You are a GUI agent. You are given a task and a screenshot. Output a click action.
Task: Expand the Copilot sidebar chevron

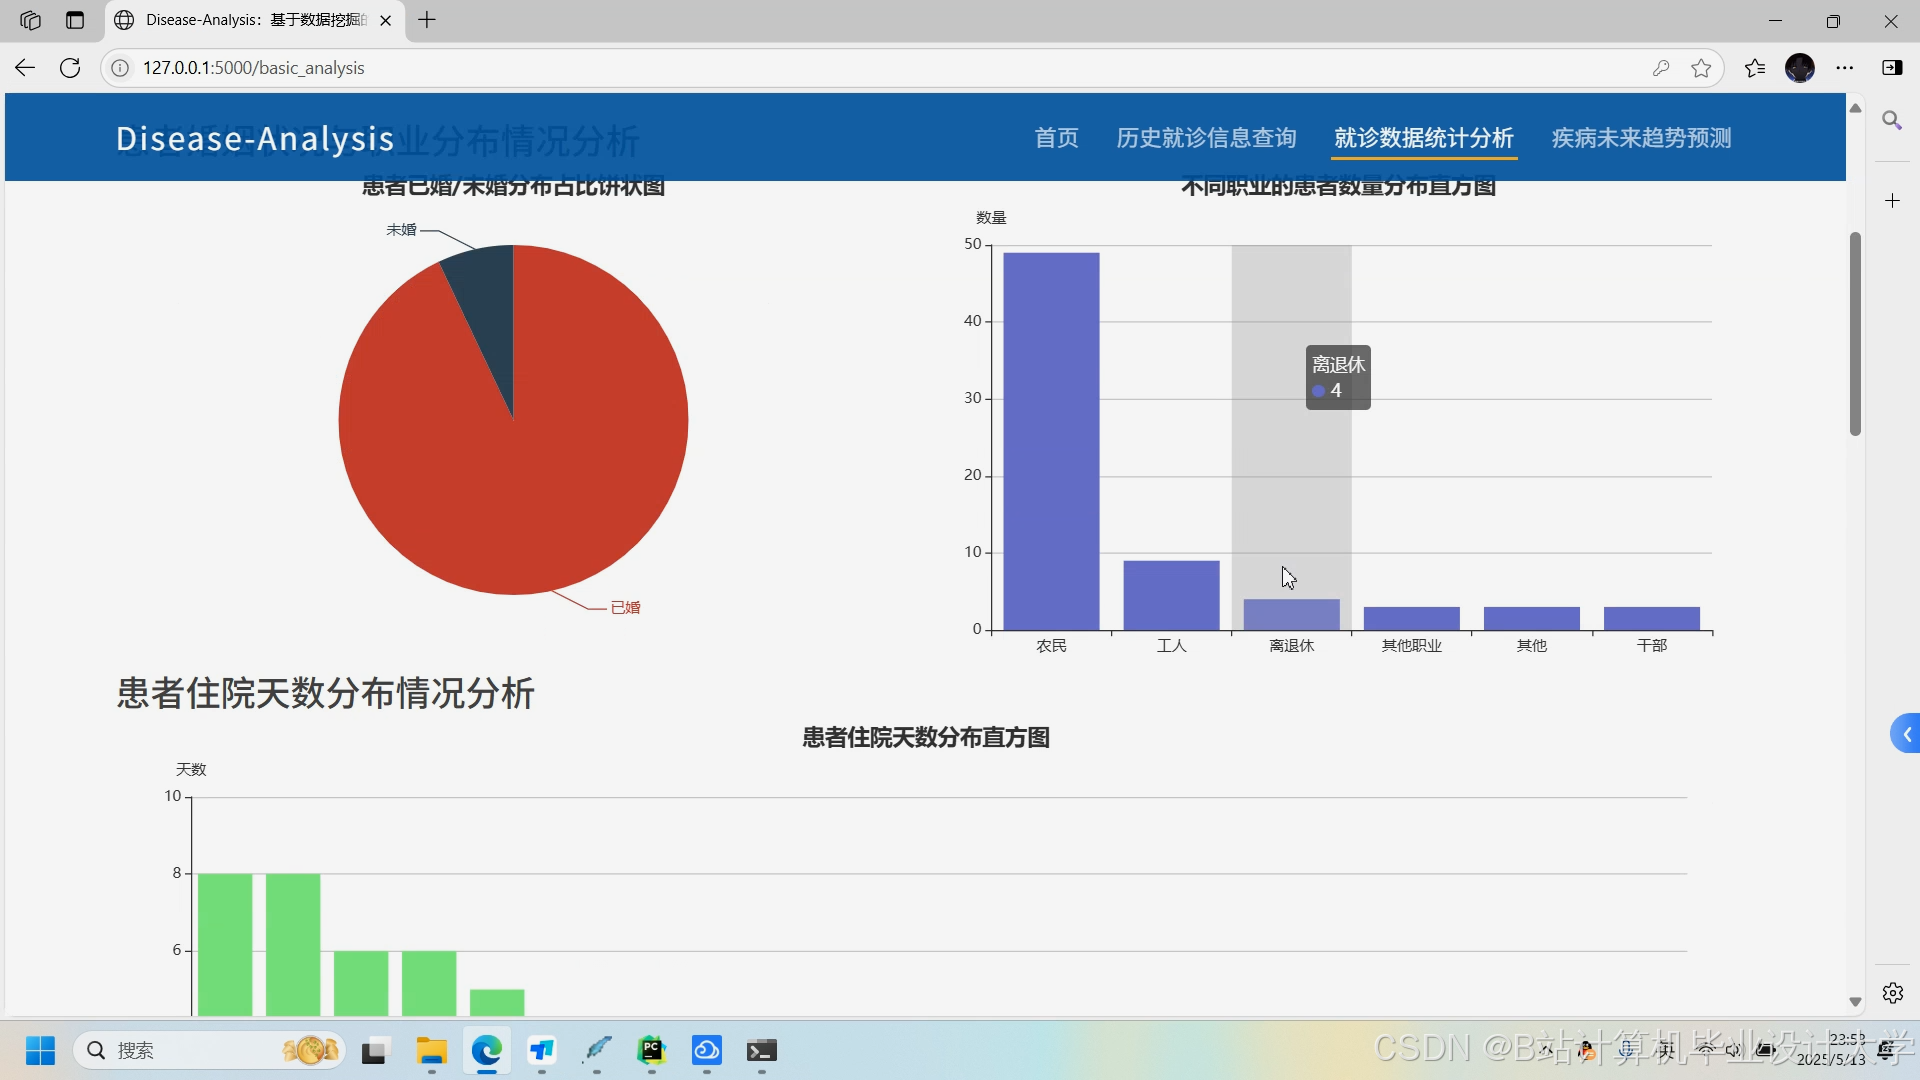[x=1906, y=733]
